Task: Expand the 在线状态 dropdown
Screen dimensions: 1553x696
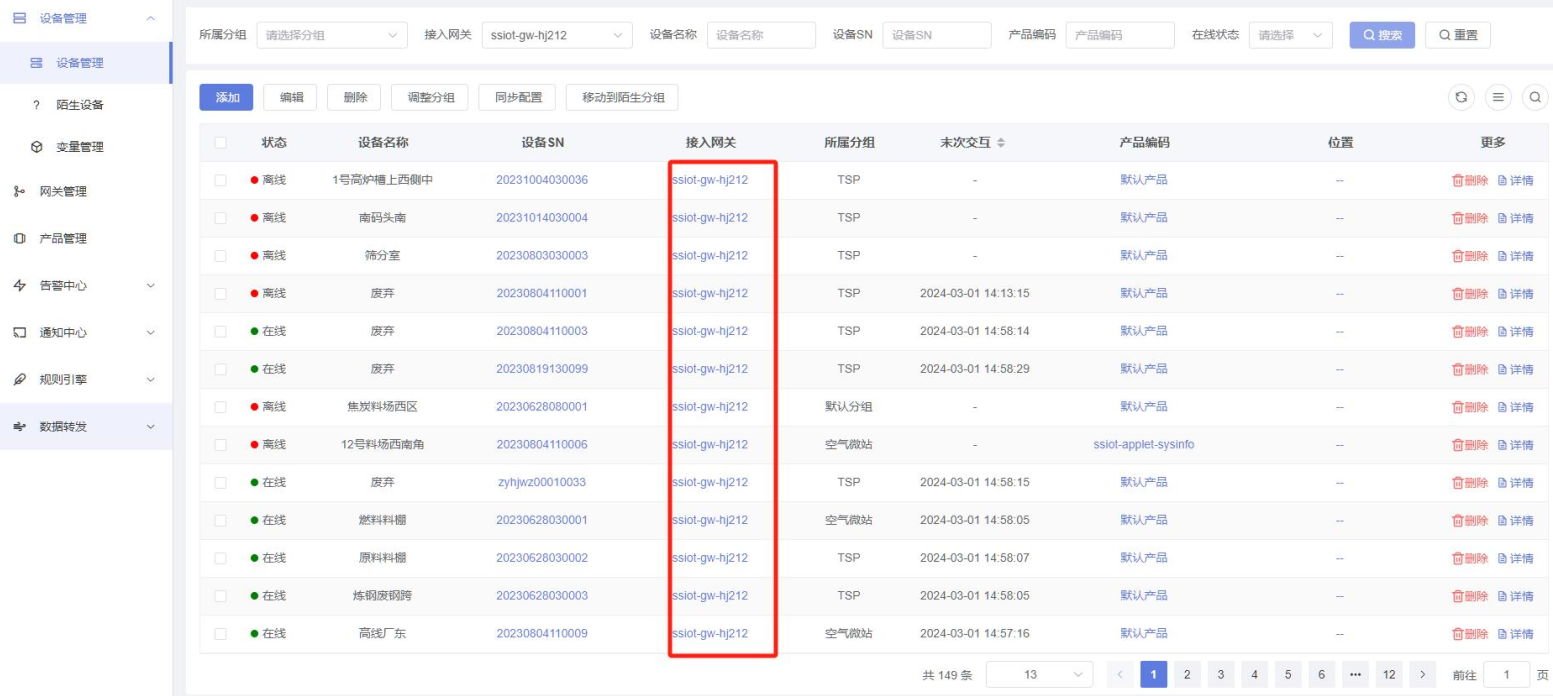Action: coord(1289,35)
